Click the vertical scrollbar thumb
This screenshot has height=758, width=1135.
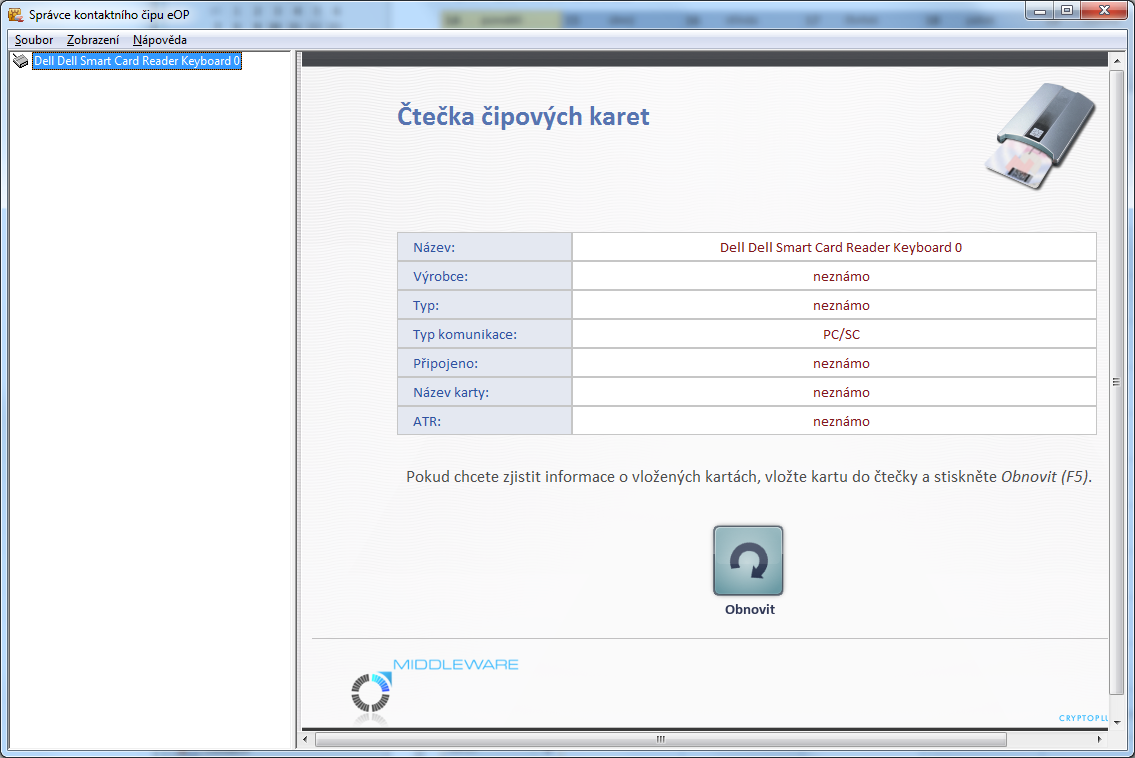coord(1117,382)
